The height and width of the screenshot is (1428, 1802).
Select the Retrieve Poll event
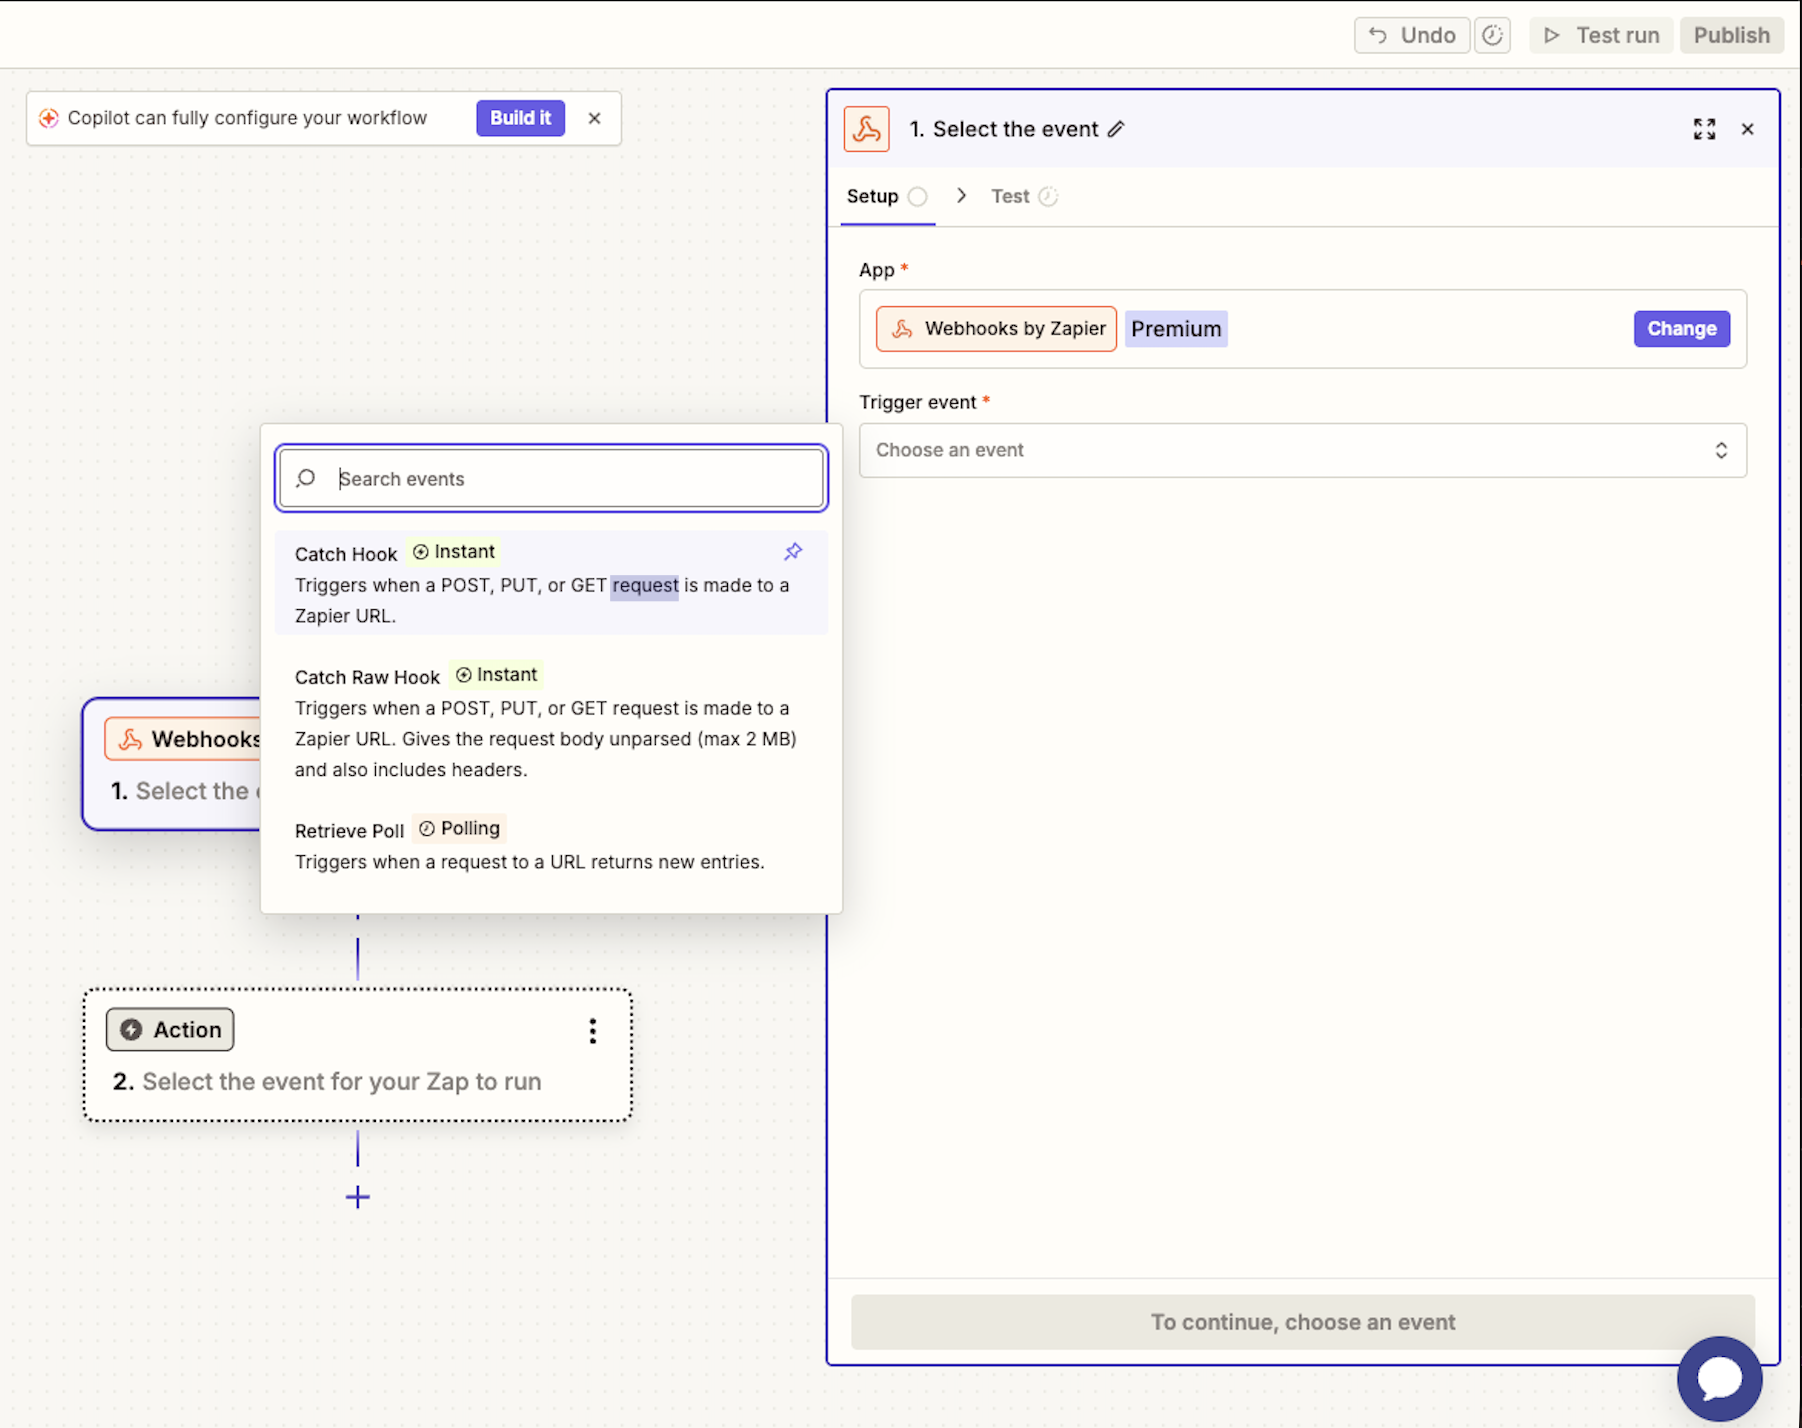point(551,845)
